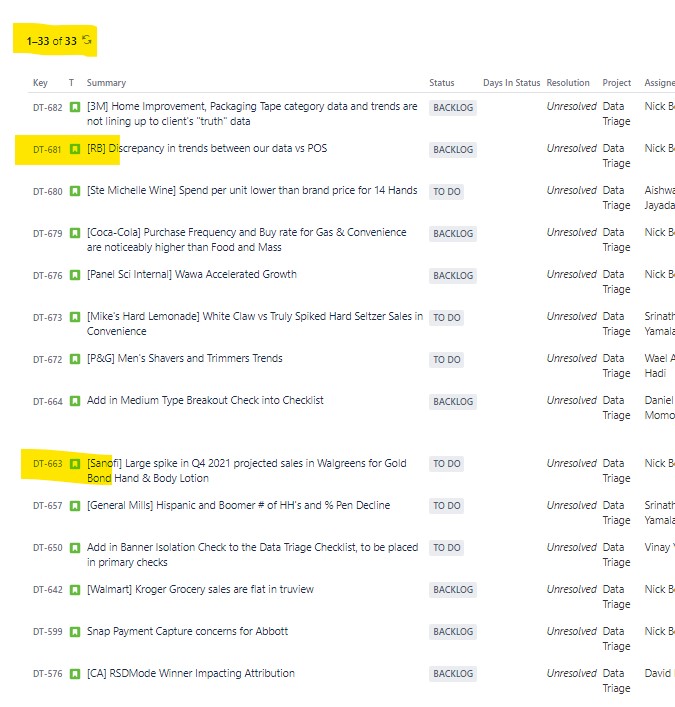Sort by the Project column header
This screenshot has width=675, height=707.
coord(616,83)
